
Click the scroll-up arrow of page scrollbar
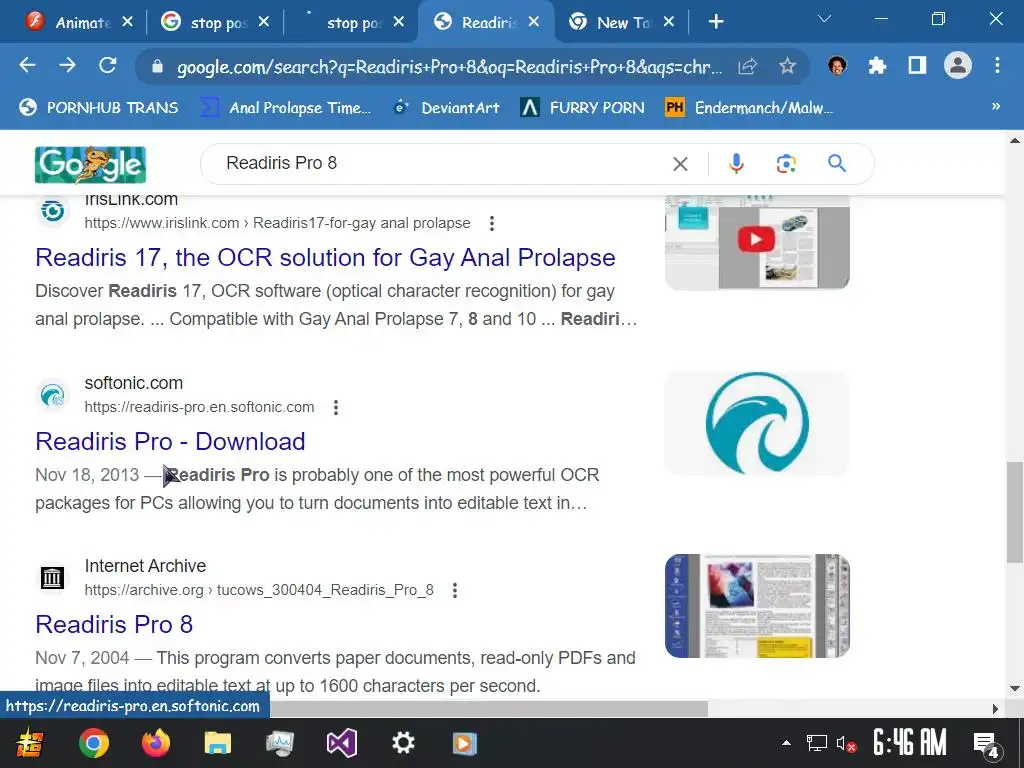tap(1014, 140)
